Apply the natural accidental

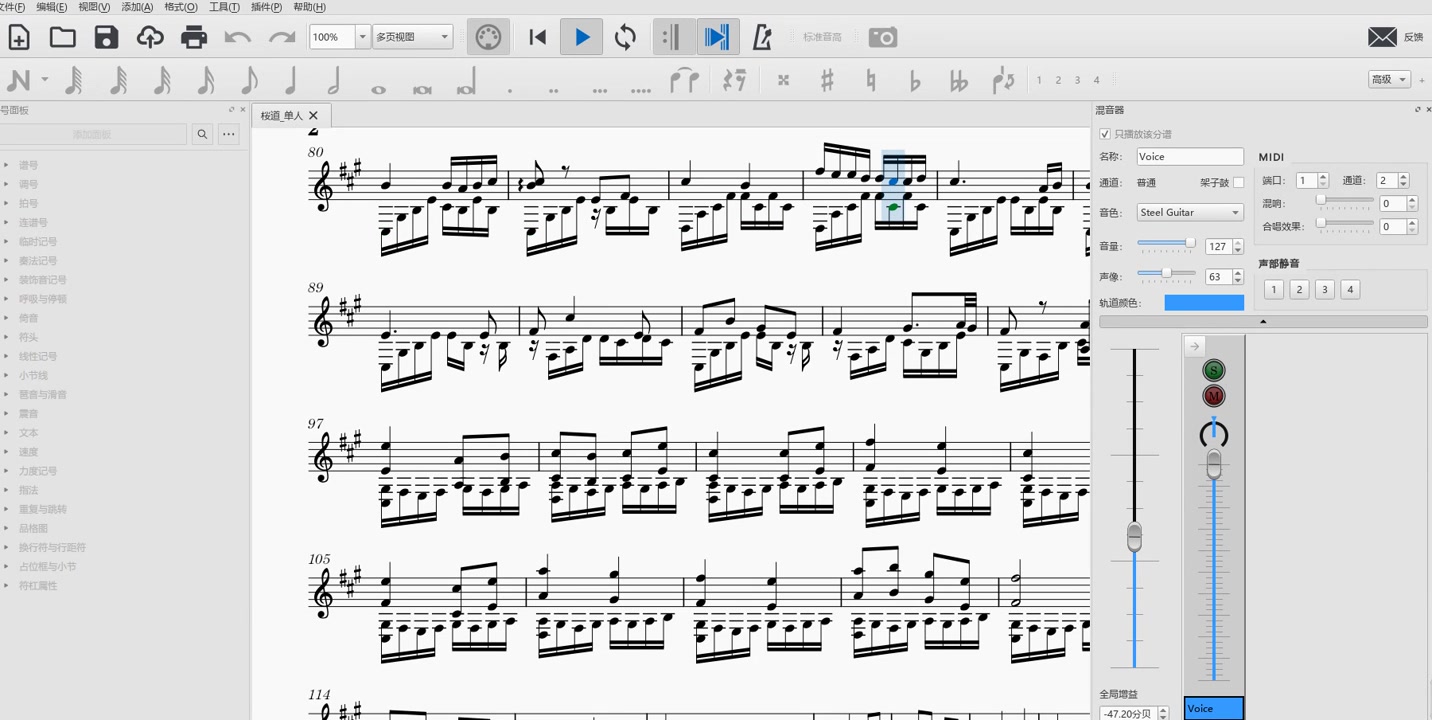[871, 80]
